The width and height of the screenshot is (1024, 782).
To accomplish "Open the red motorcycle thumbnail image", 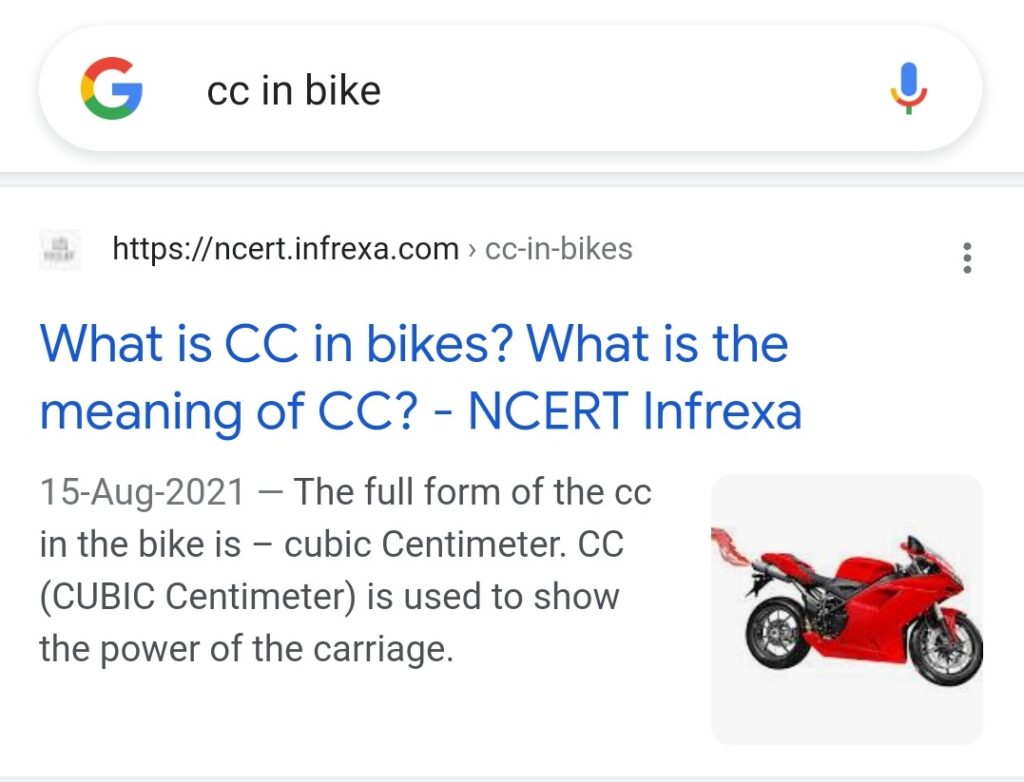I will coord(846,610).
